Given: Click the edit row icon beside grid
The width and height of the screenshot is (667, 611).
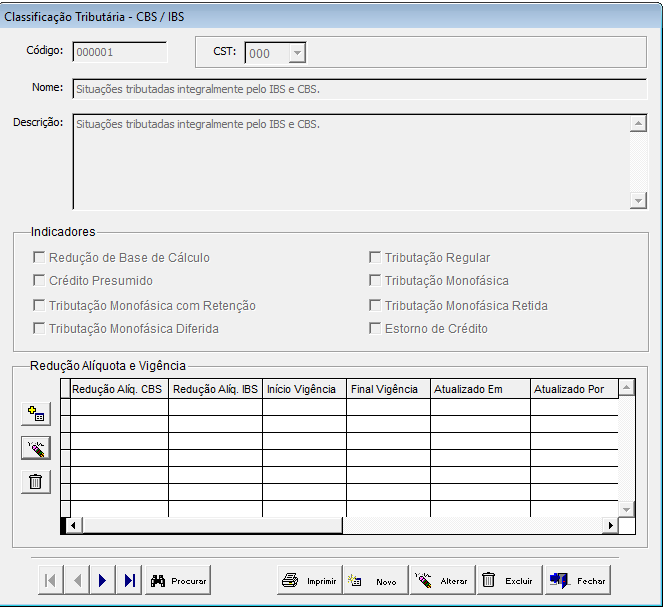Looking at the screenshot, I should point(35,447).
